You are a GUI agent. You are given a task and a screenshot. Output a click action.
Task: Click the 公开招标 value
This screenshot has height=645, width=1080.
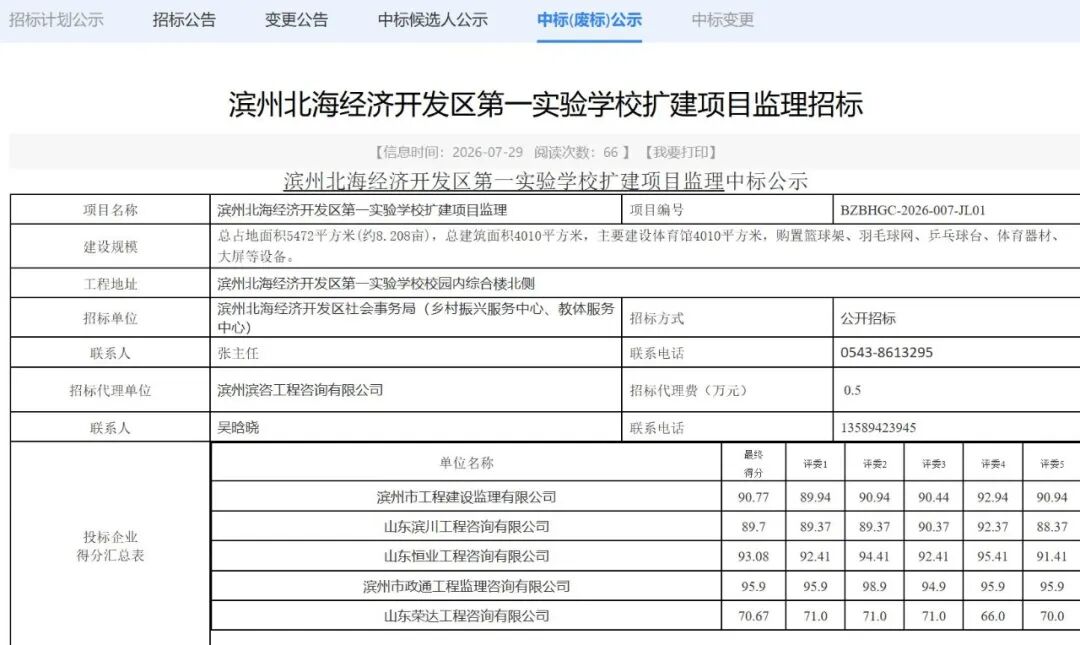[x=868, y=318]
